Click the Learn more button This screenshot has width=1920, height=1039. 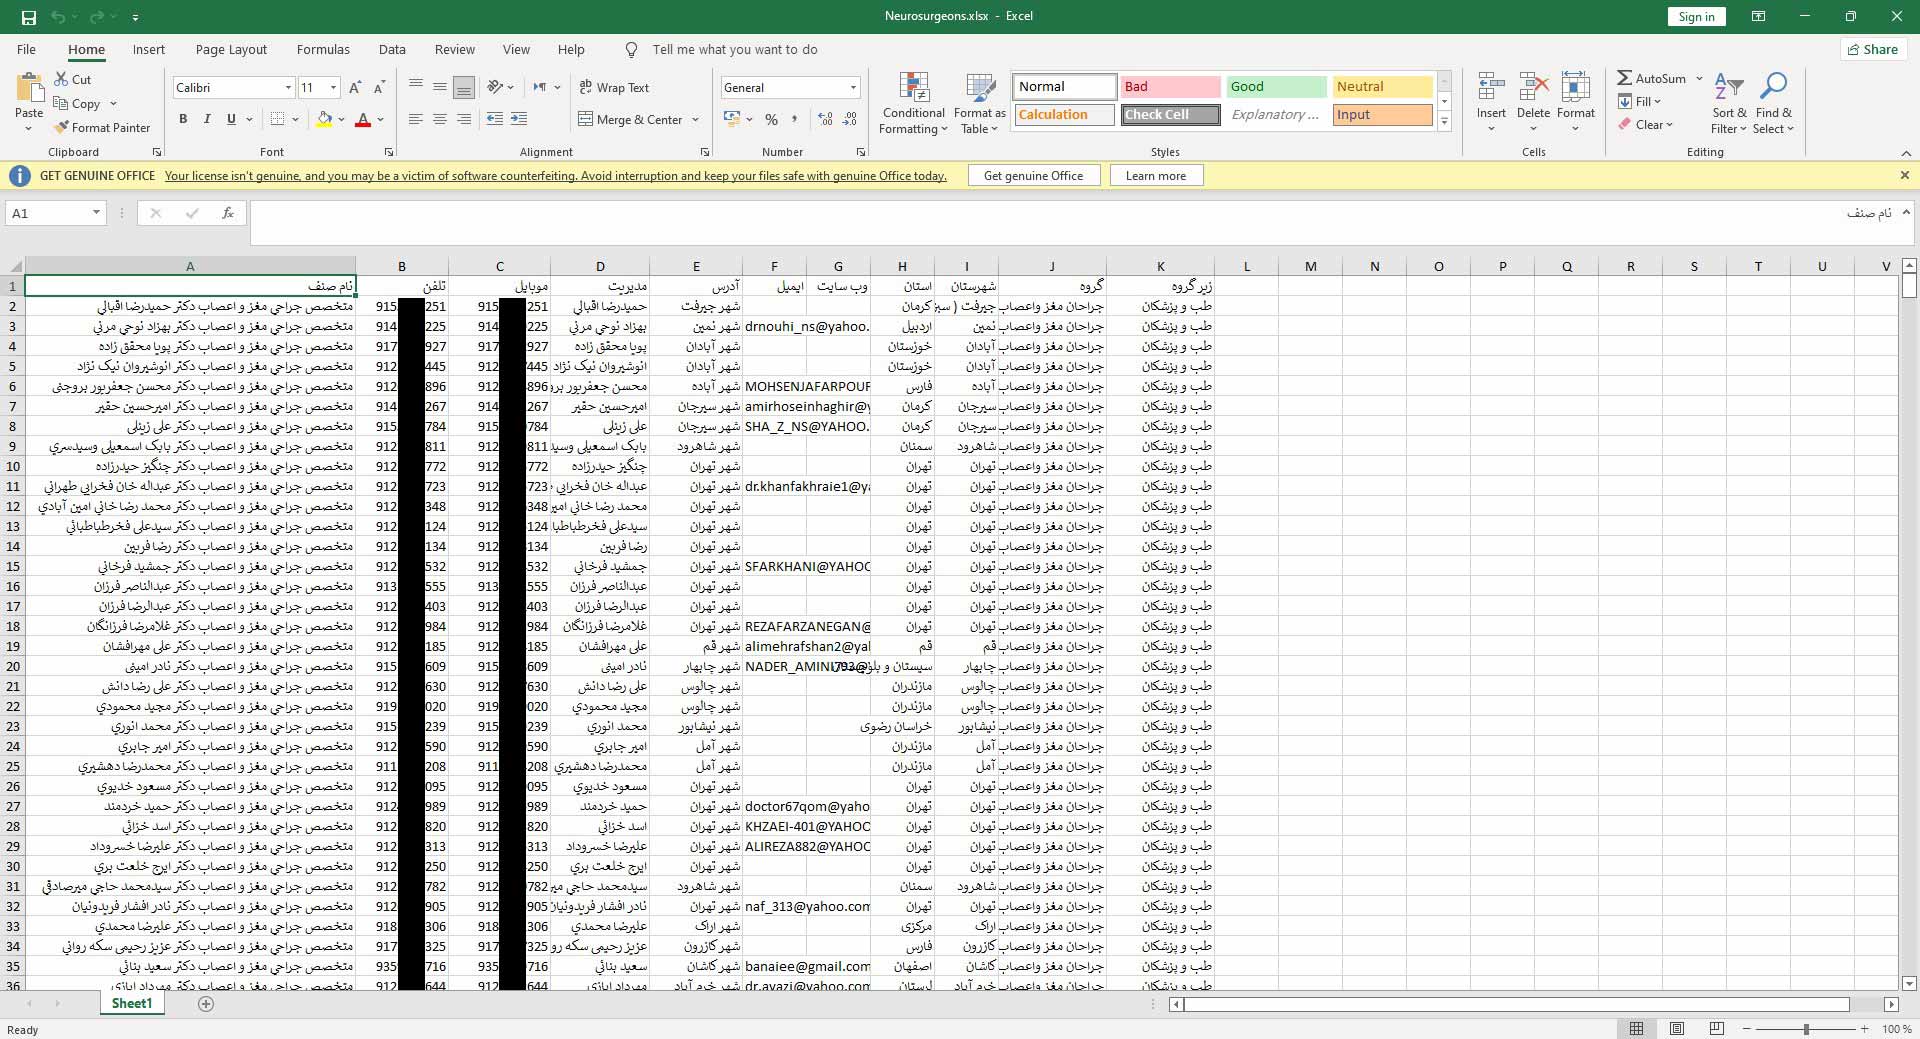[x=1155, y=176]
